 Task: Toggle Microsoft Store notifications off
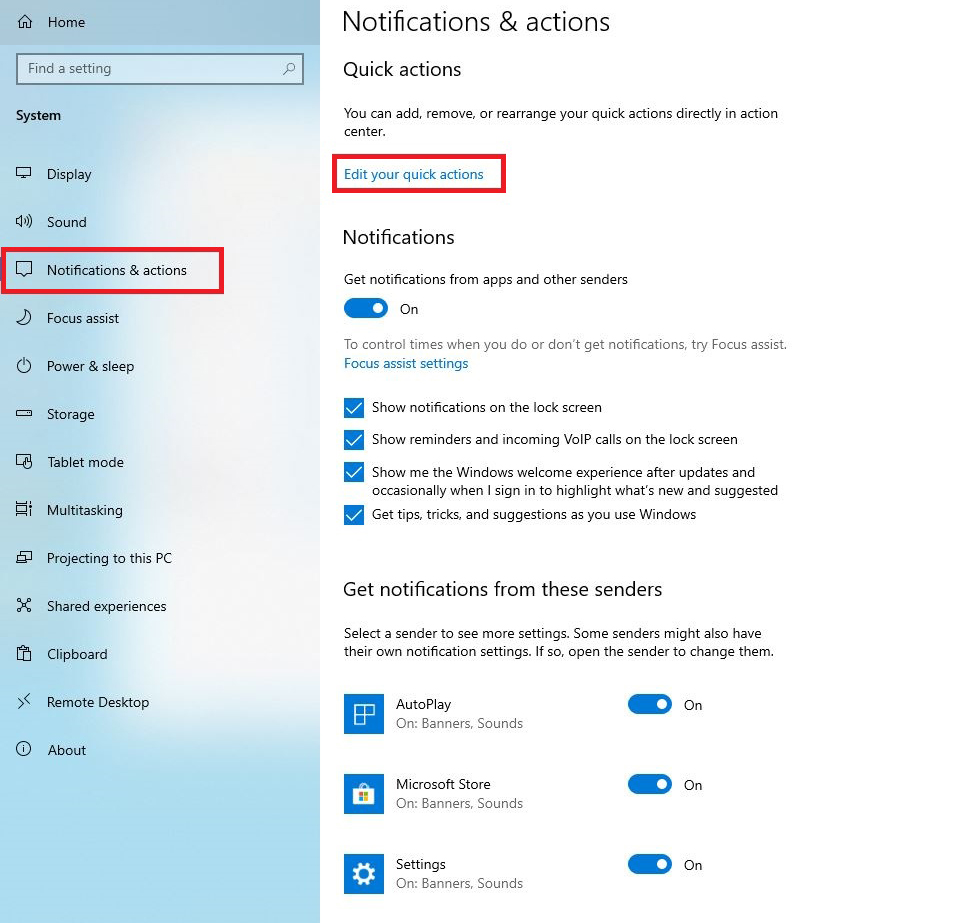click(650, 785)
